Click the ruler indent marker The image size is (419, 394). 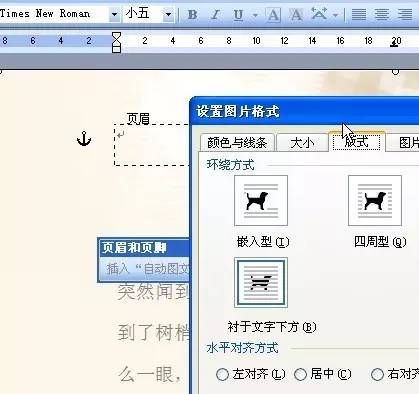click(x=116, y=42)
